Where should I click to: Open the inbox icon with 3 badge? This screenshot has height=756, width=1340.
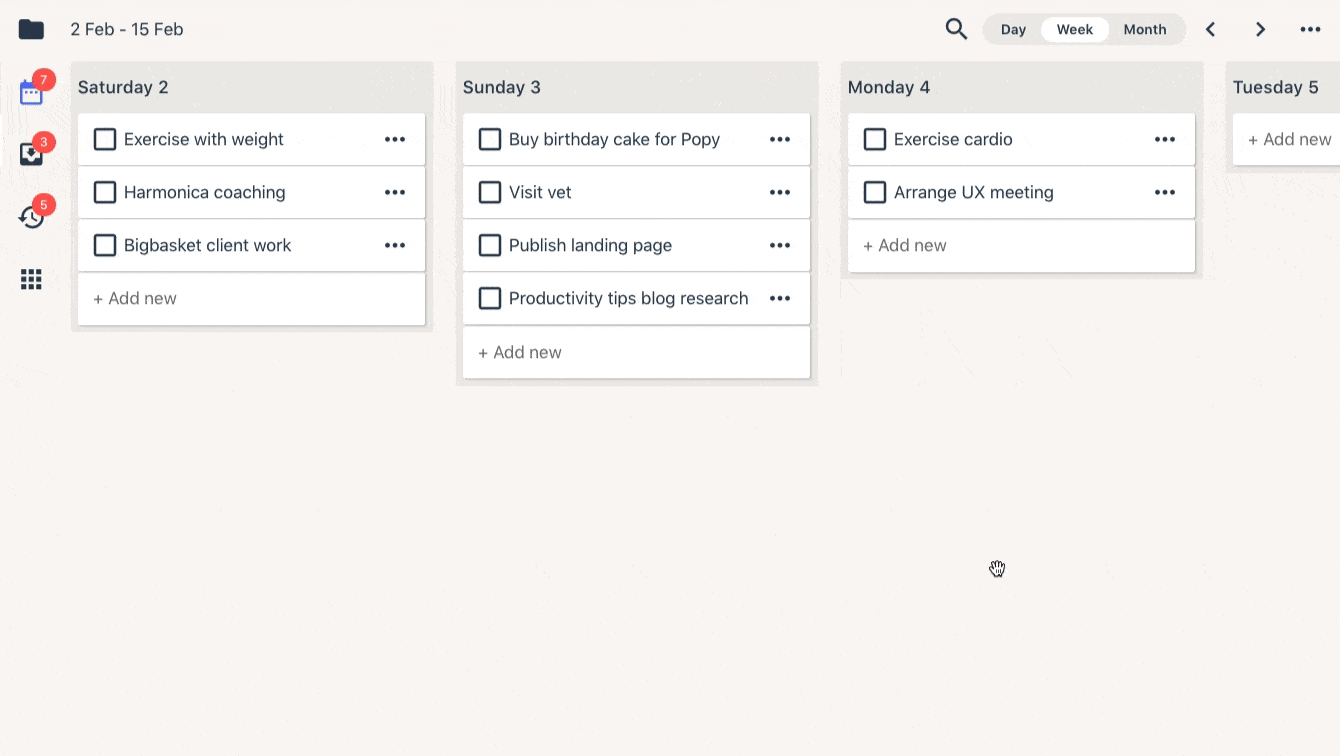coord(31,154)
